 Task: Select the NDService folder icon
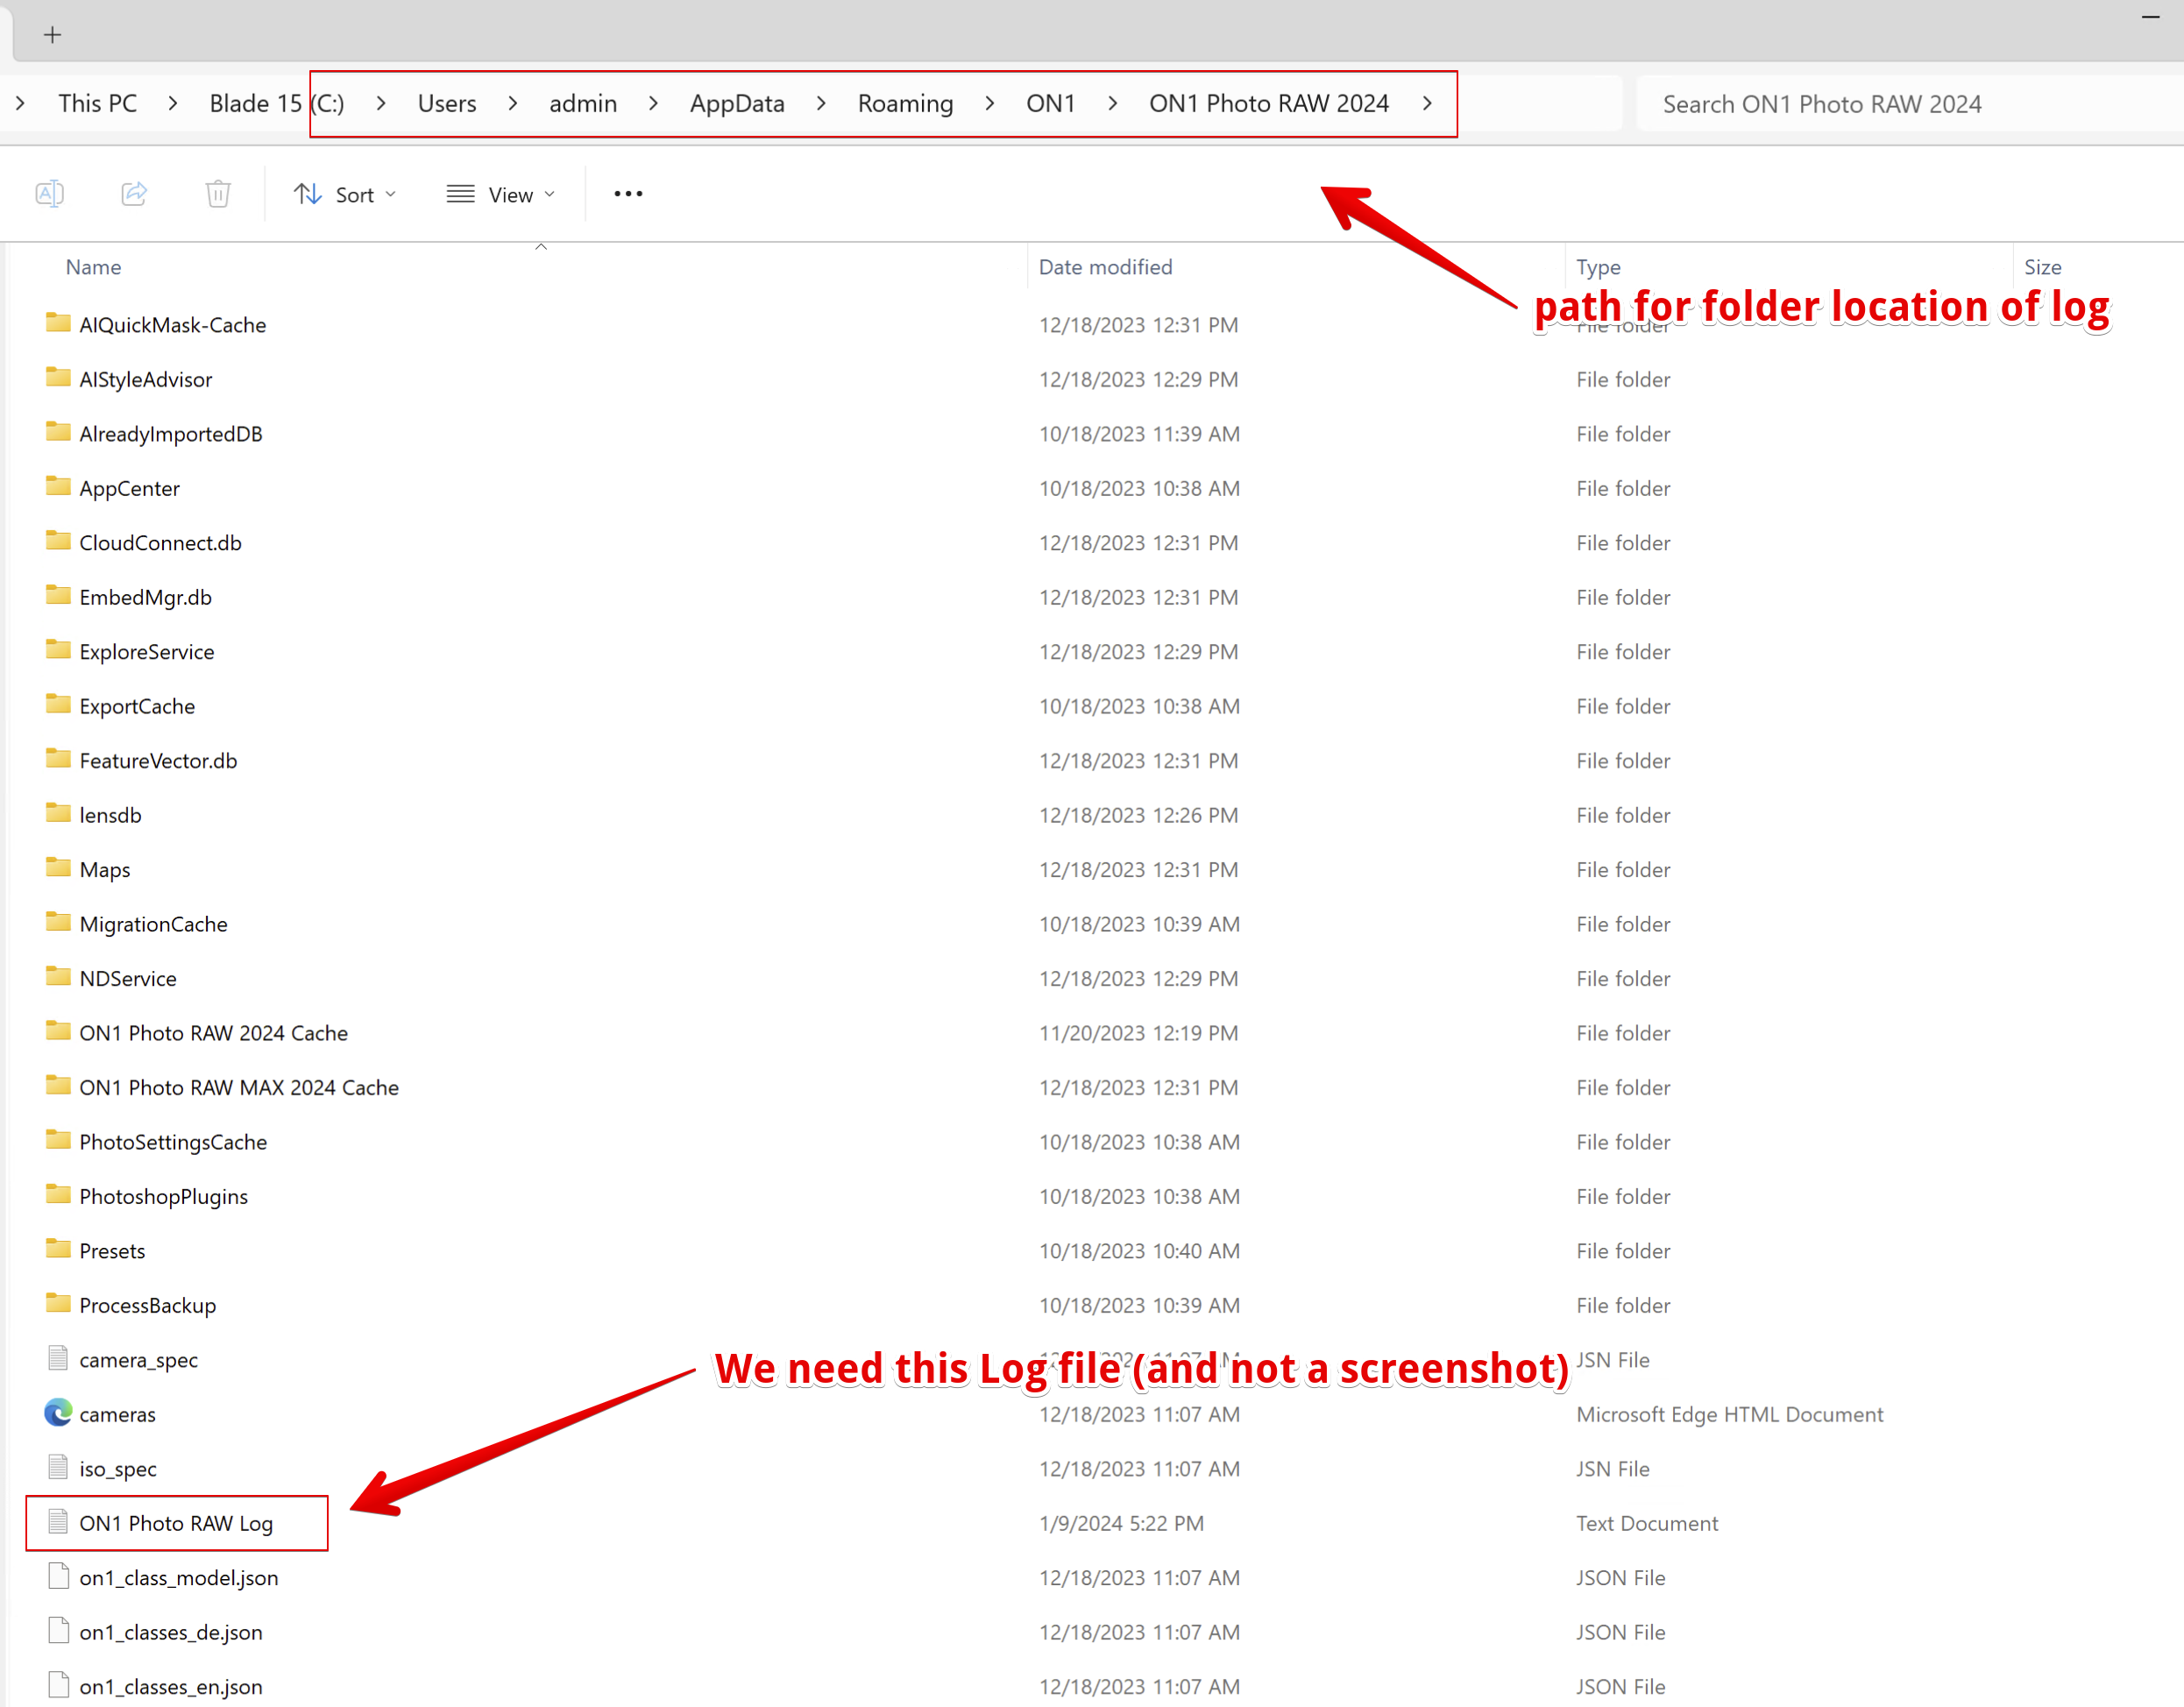pos(58,977)
